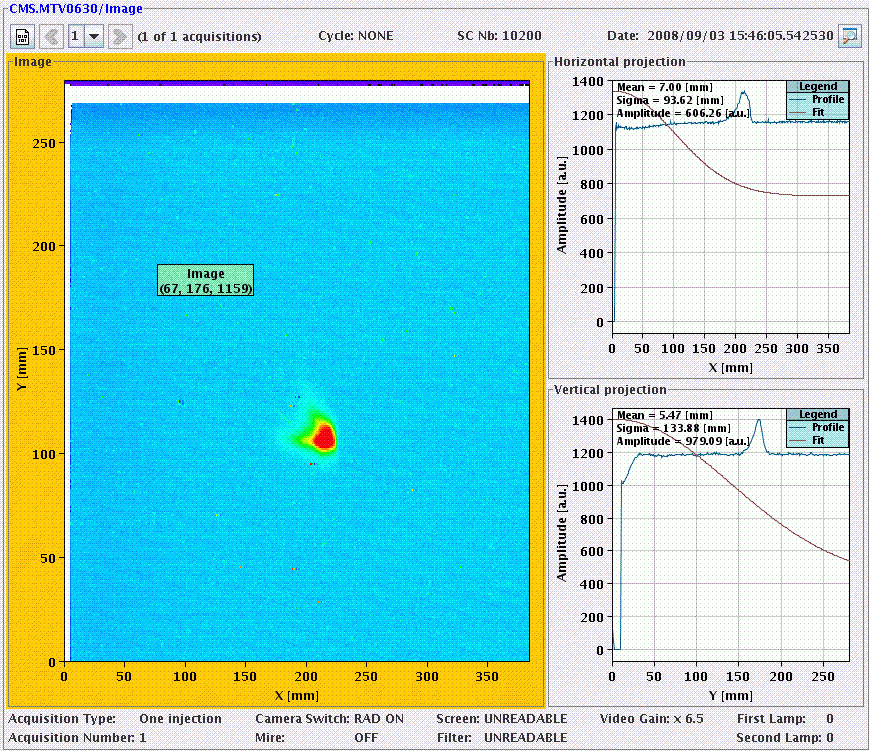The width and height of the screenshot is (869, 751).
Task: Select Profile in Vertical projection legend
Action: pos(818,428)
